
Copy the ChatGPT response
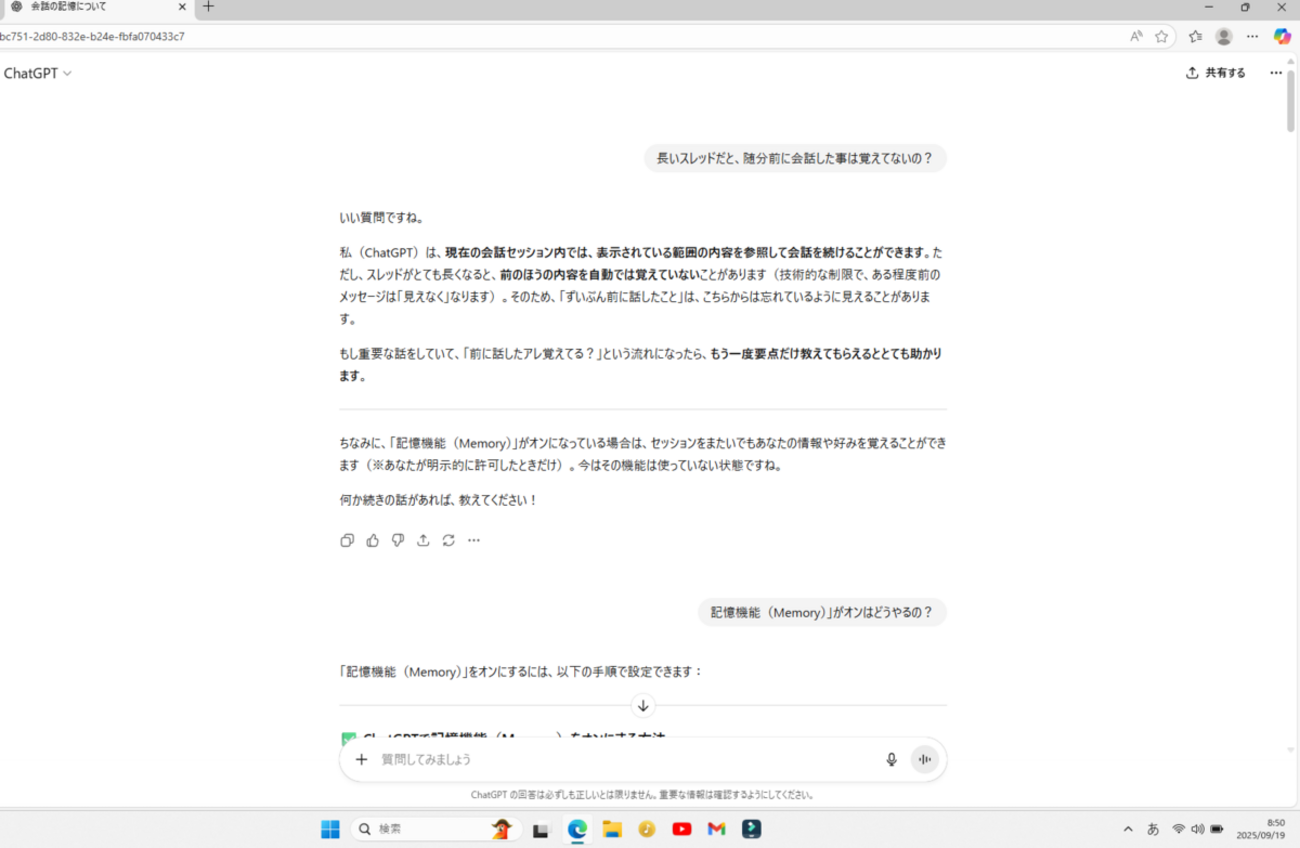(x=347, y=540)
